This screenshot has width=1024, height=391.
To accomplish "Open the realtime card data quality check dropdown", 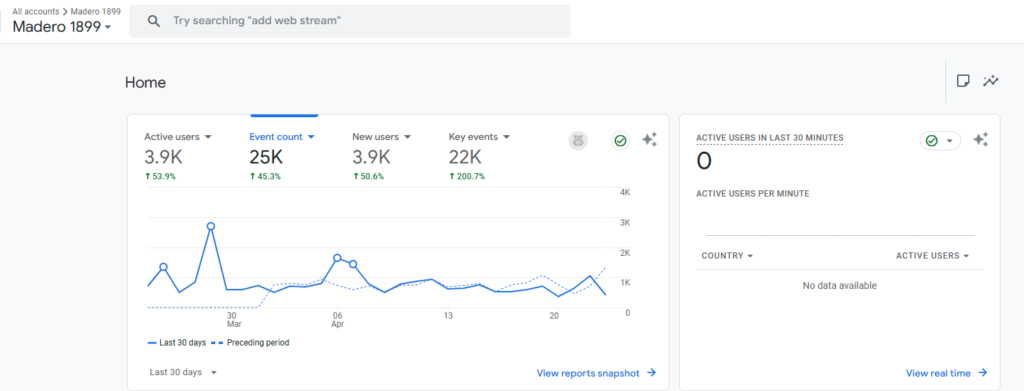I will [x=940, y=140].
